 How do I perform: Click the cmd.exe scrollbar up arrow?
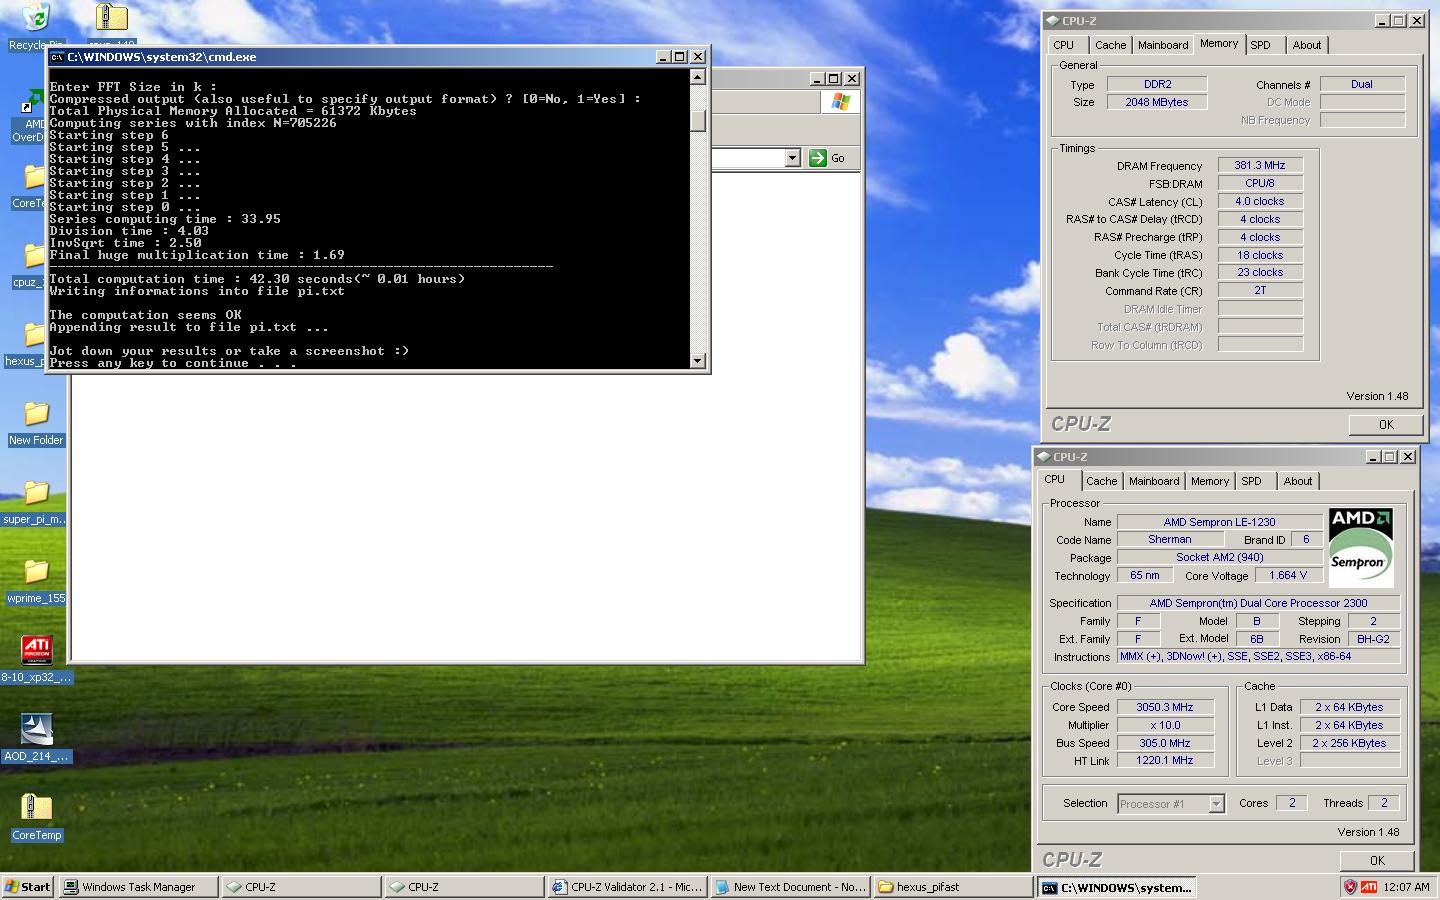(x=698, y=77)
